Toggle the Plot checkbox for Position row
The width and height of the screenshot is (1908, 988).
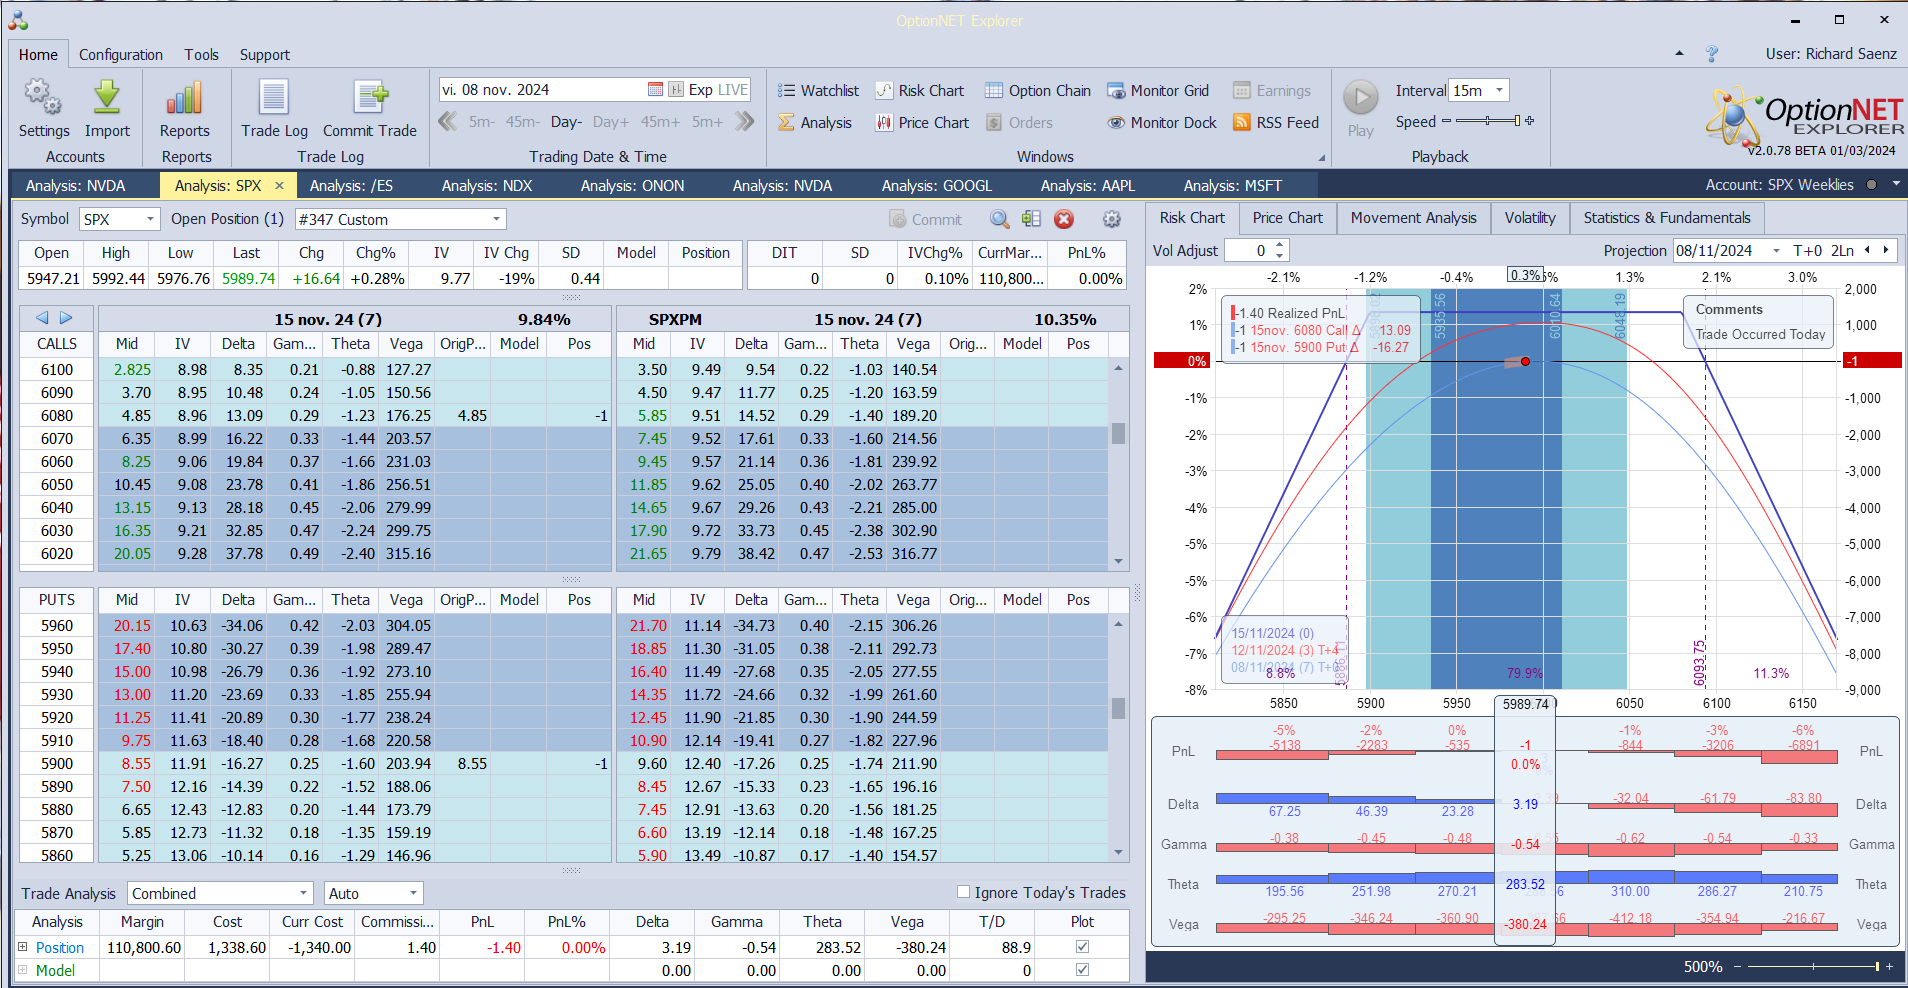[1082, 947]
